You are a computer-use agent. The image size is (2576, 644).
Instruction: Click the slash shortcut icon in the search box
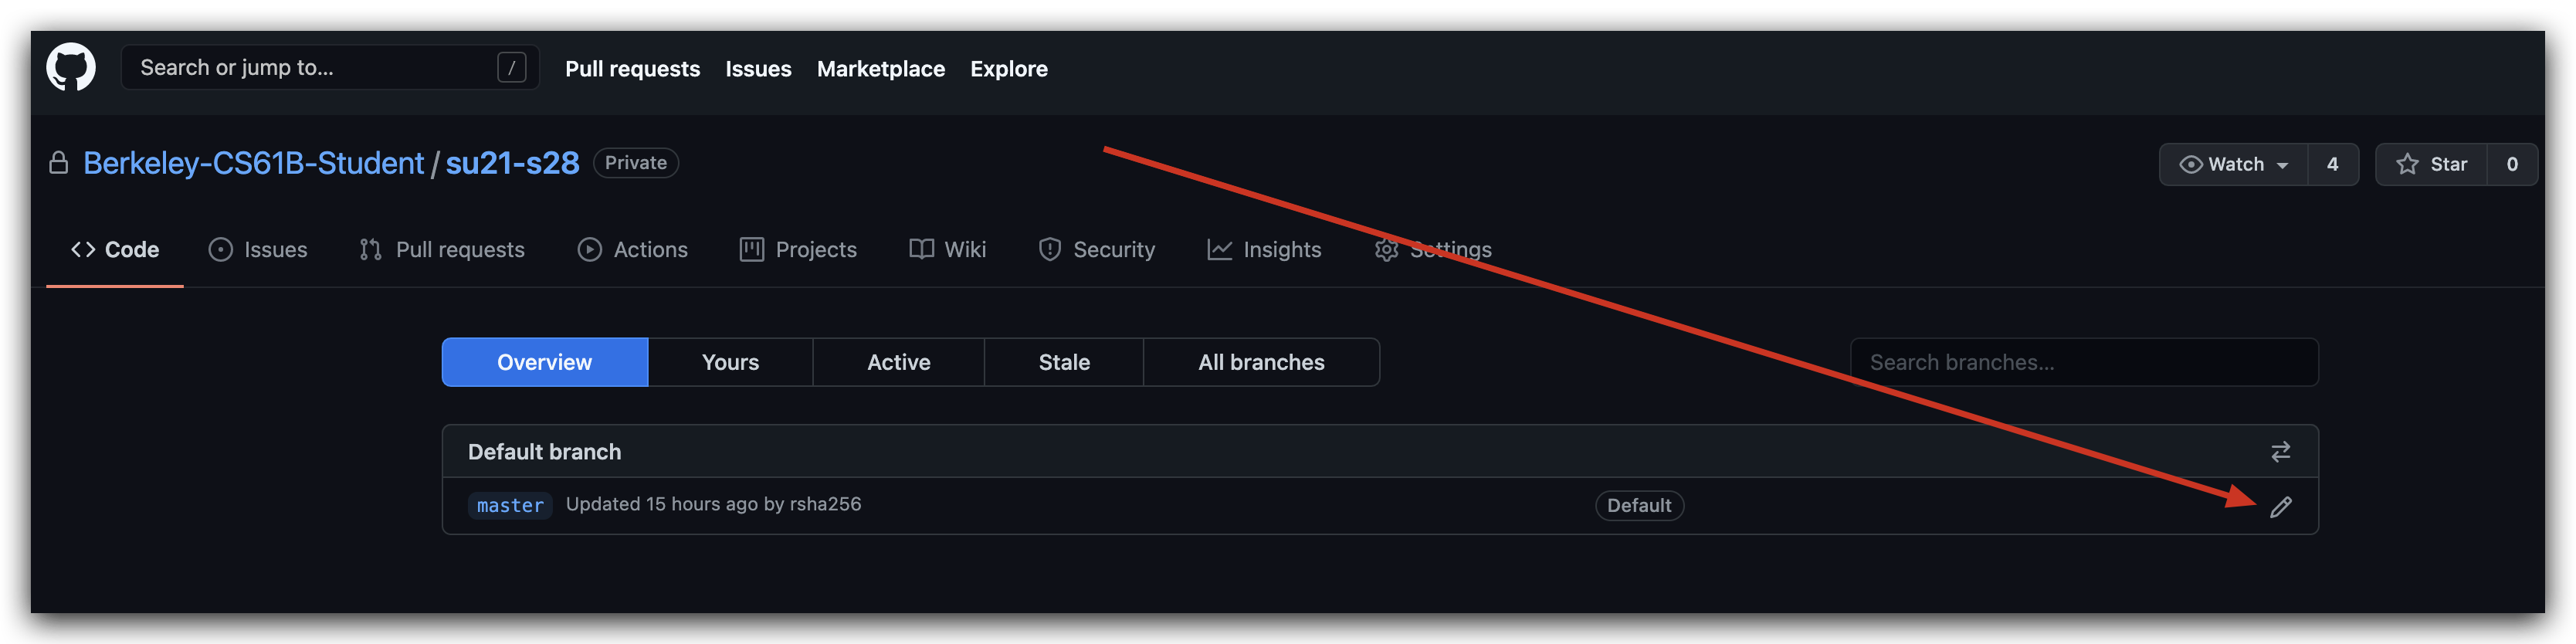pyautogui.click(x=511, y=68)
